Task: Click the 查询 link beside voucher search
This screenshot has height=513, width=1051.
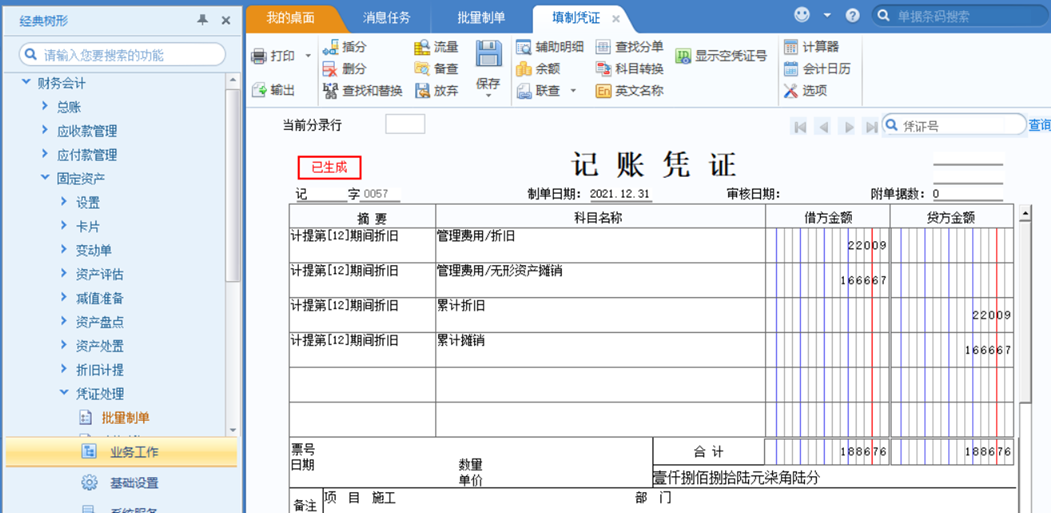Action: pos(1040,125)
